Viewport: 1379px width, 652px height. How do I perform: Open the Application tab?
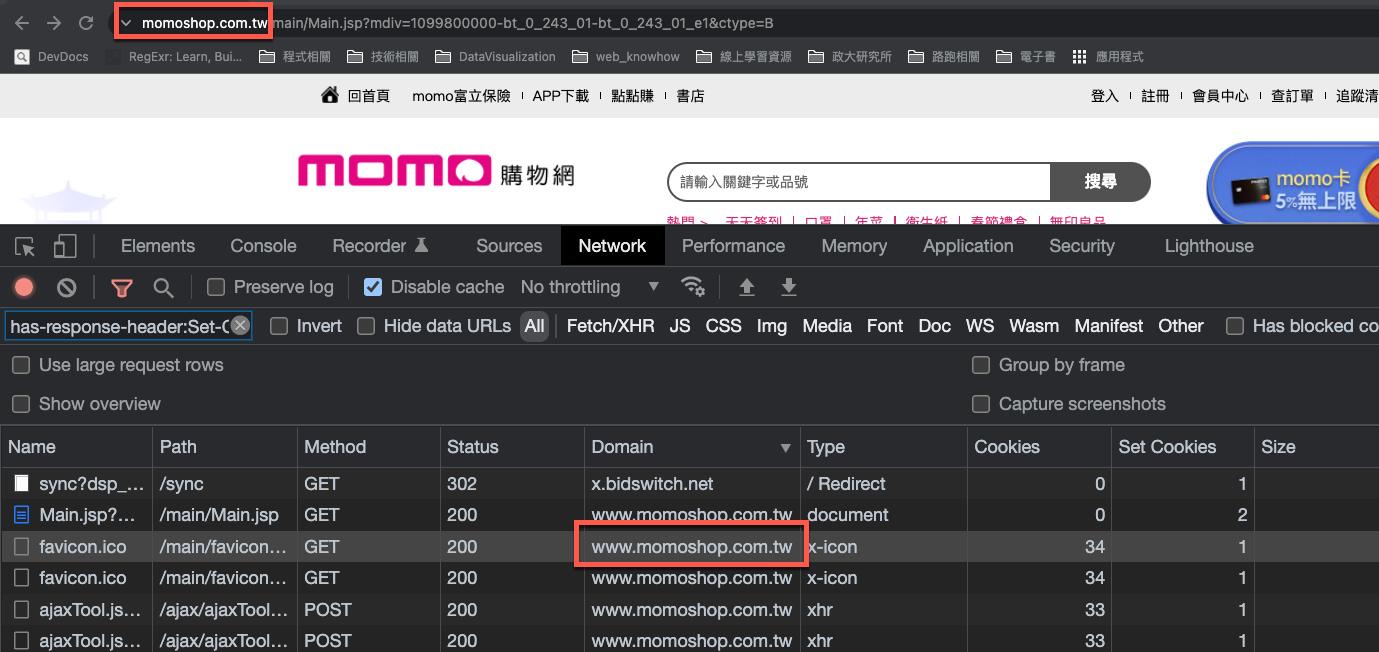click(968, 246)
